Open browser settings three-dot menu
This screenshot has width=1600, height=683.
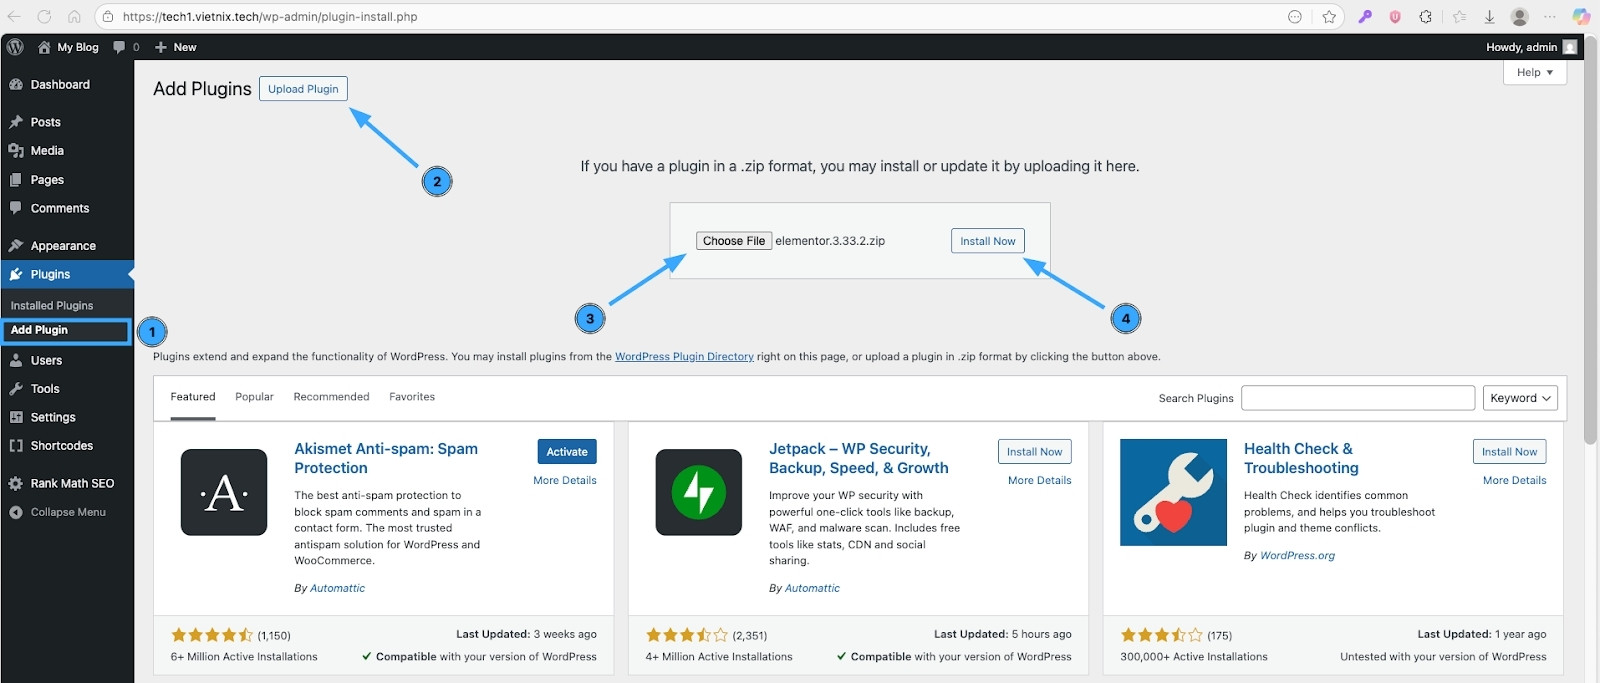point(1550,17)
